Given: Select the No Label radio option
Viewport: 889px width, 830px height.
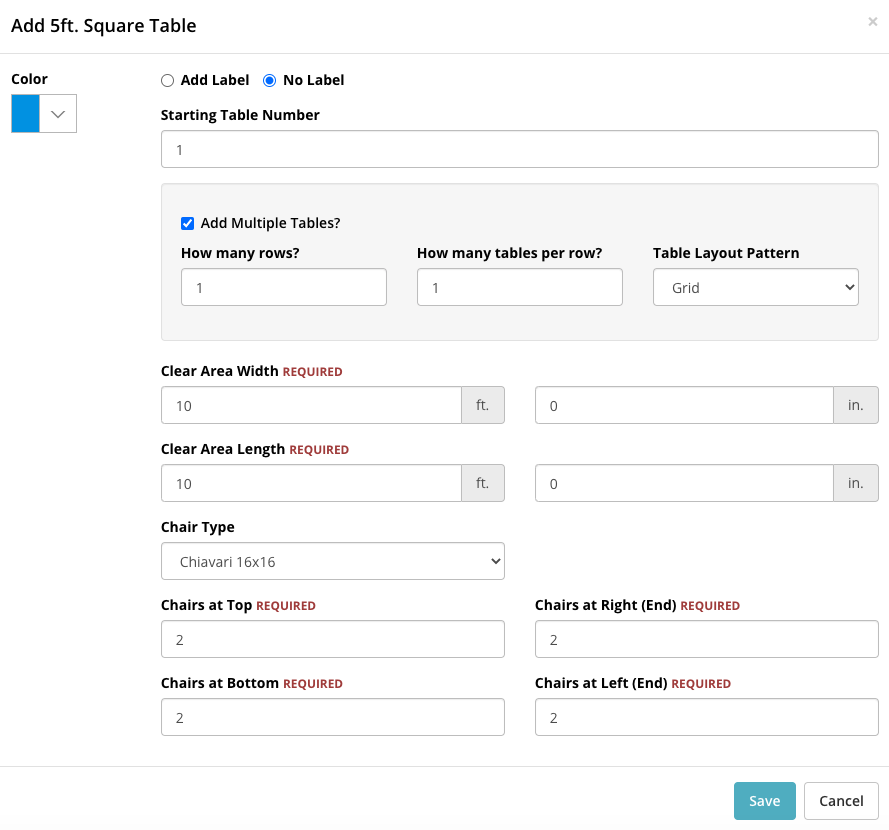Looking at the screenshot, I should tap(269, 81).
